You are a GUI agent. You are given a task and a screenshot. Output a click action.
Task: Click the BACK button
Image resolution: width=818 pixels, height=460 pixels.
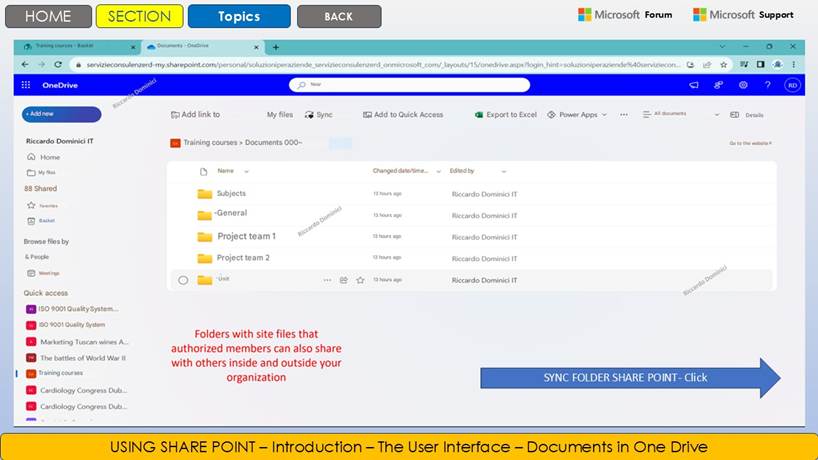(339, 16)
